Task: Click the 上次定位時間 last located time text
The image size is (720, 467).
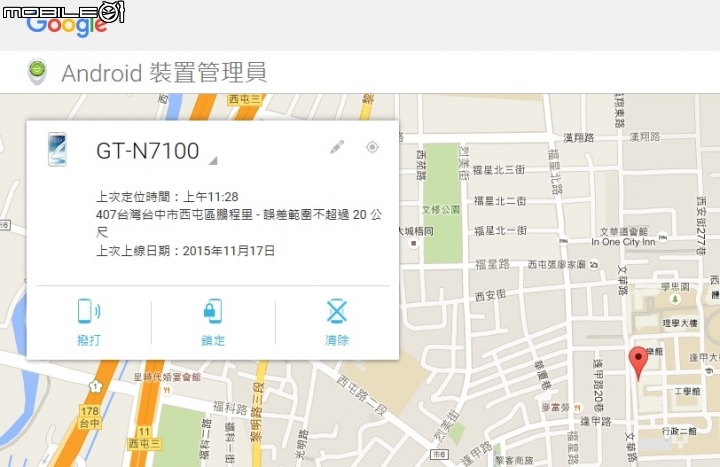Action: [167, 197]
